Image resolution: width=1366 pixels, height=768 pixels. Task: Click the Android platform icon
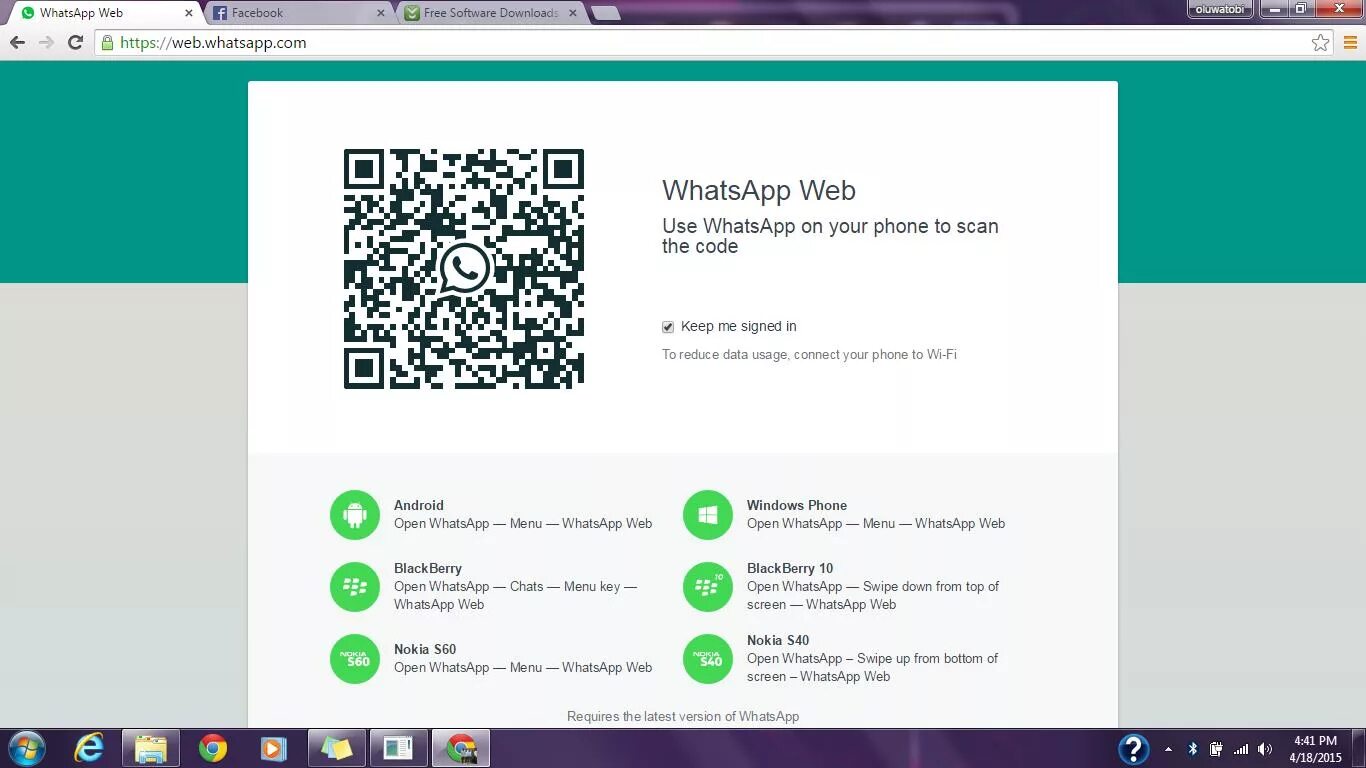coord(355,515)
